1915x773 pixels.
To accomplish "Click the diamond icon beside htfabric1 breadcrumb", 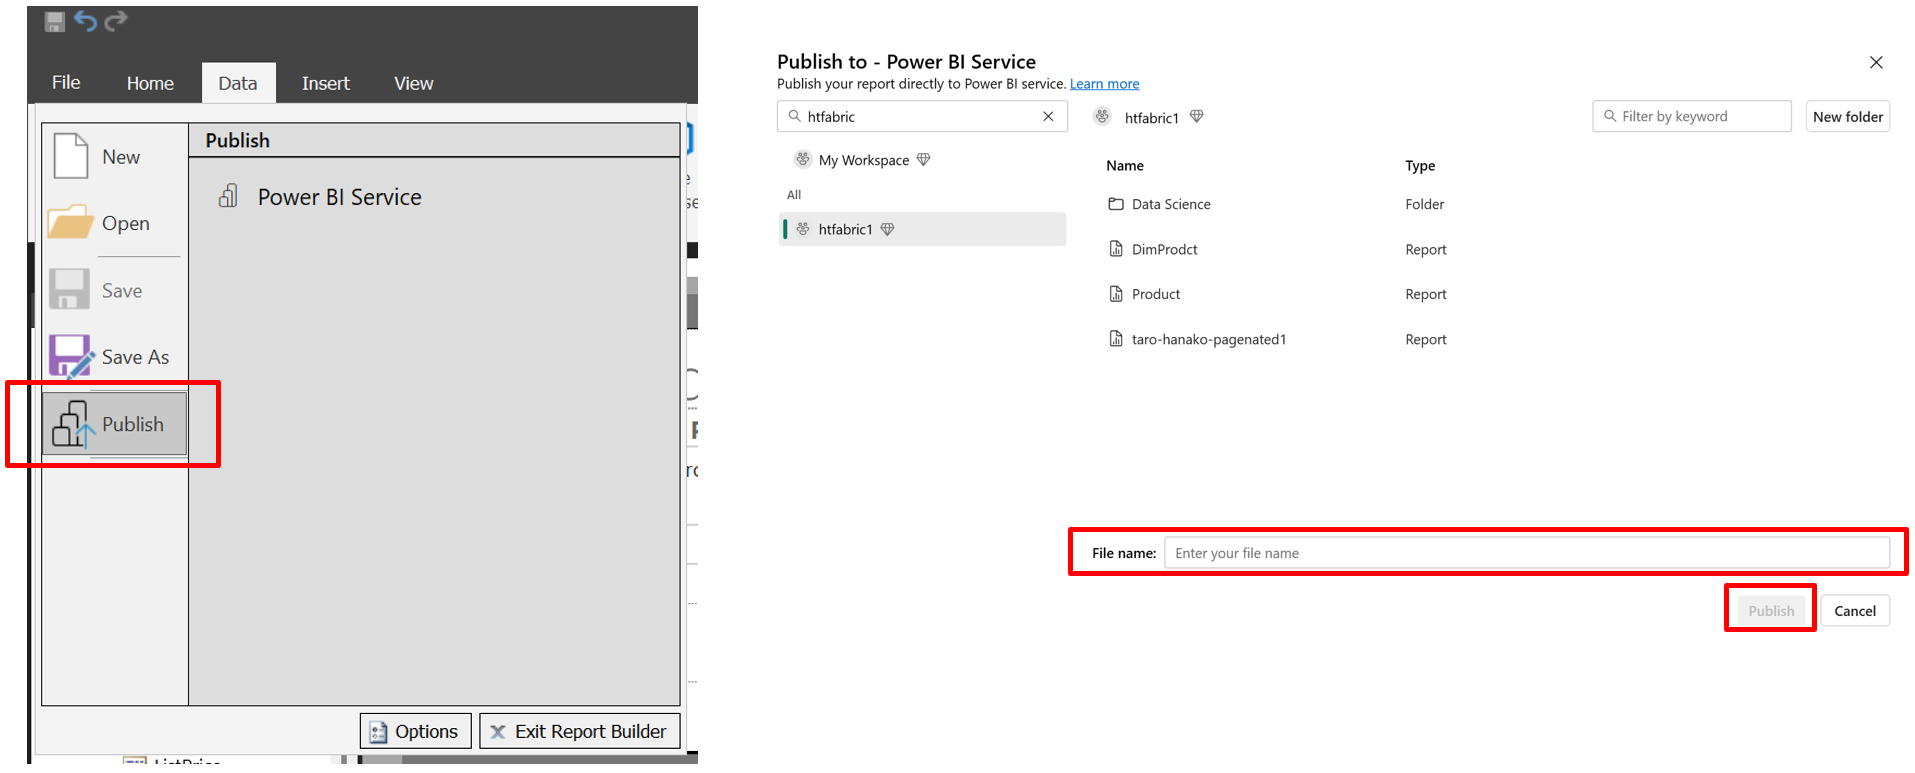I will click(1196, 117).
